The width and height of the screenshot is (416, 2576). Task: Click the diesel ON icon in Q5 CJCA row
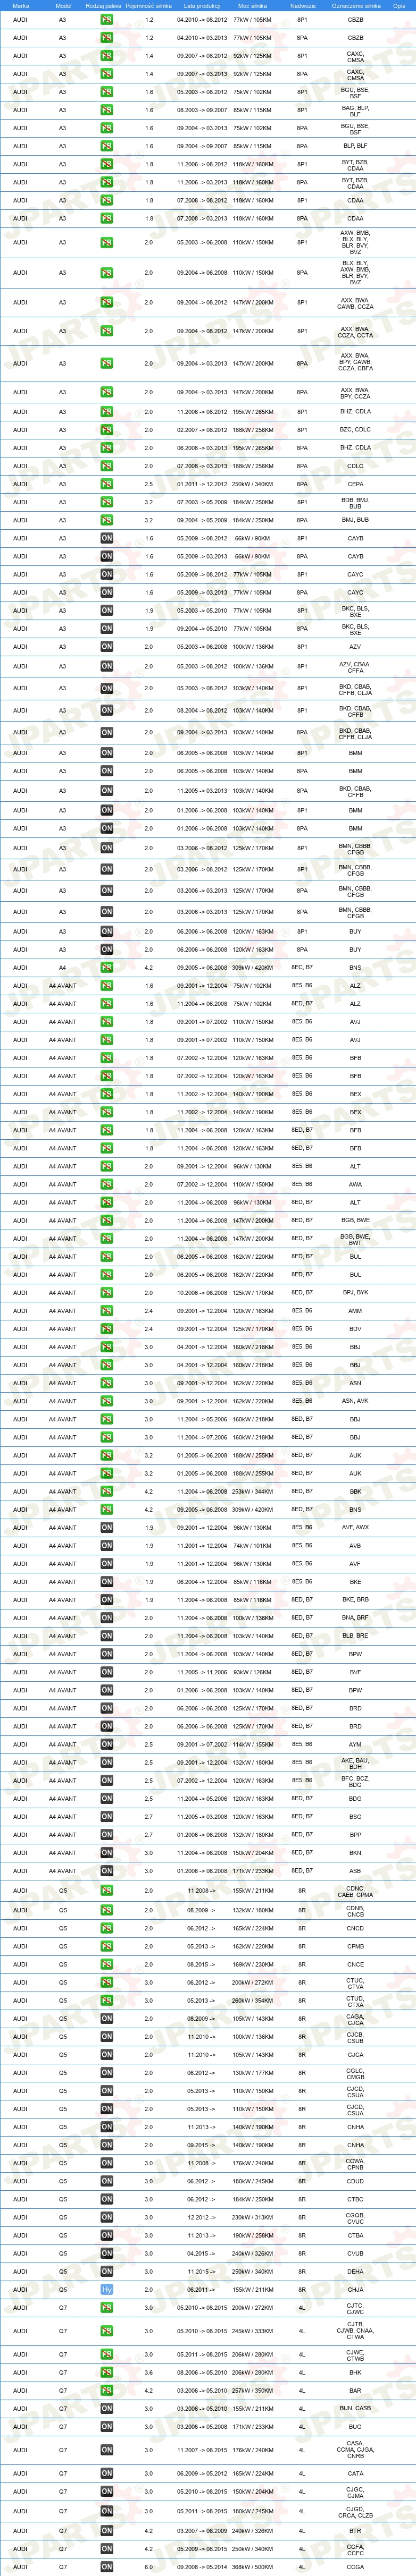(106, 2055)
